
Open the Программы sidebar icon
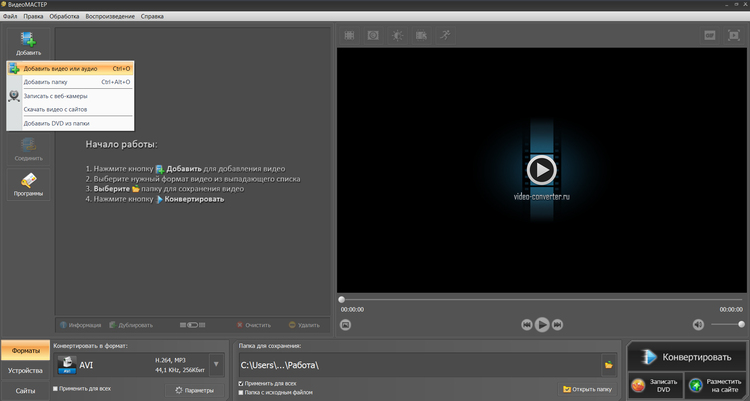tap(28, 184)
